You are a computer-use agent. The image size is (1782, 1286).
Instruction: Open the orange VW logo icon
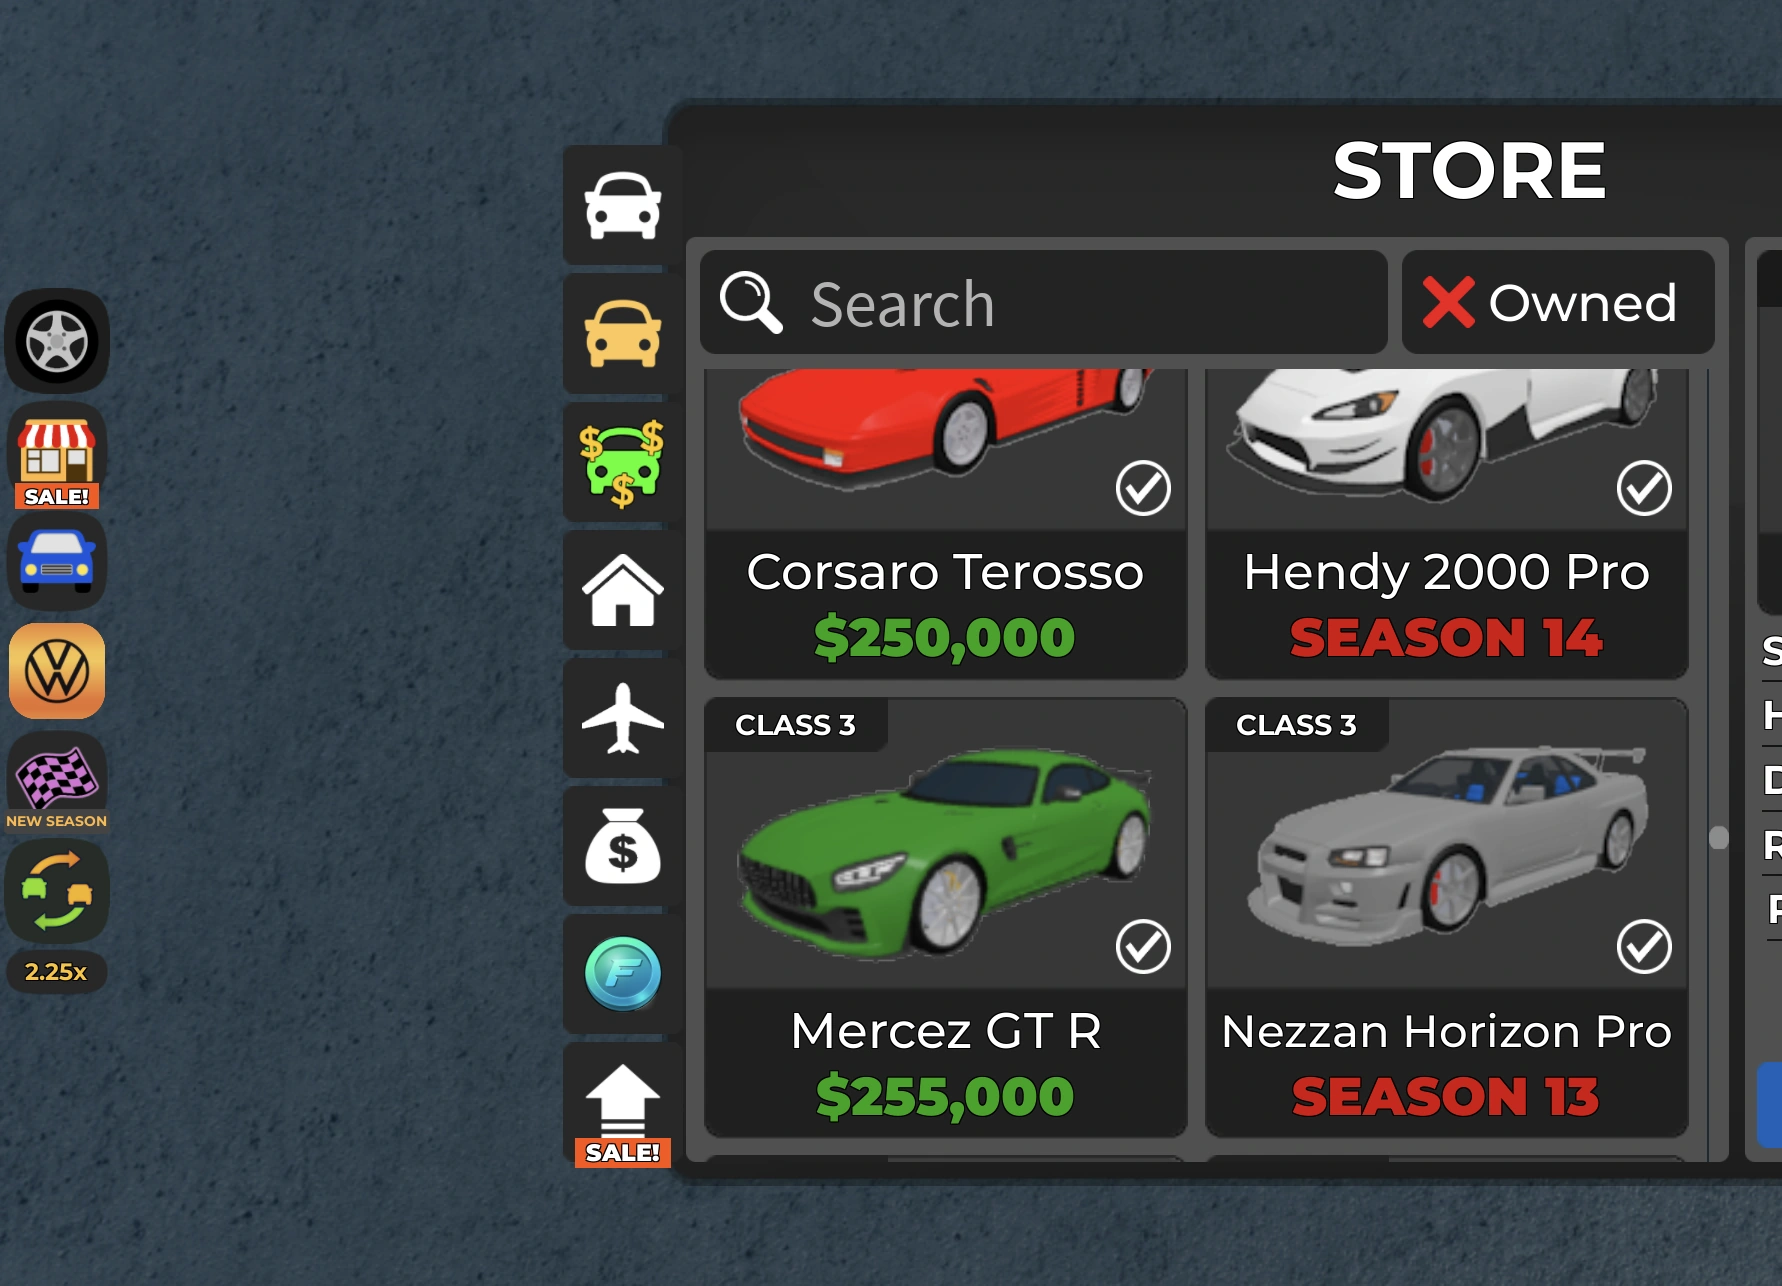57,671
